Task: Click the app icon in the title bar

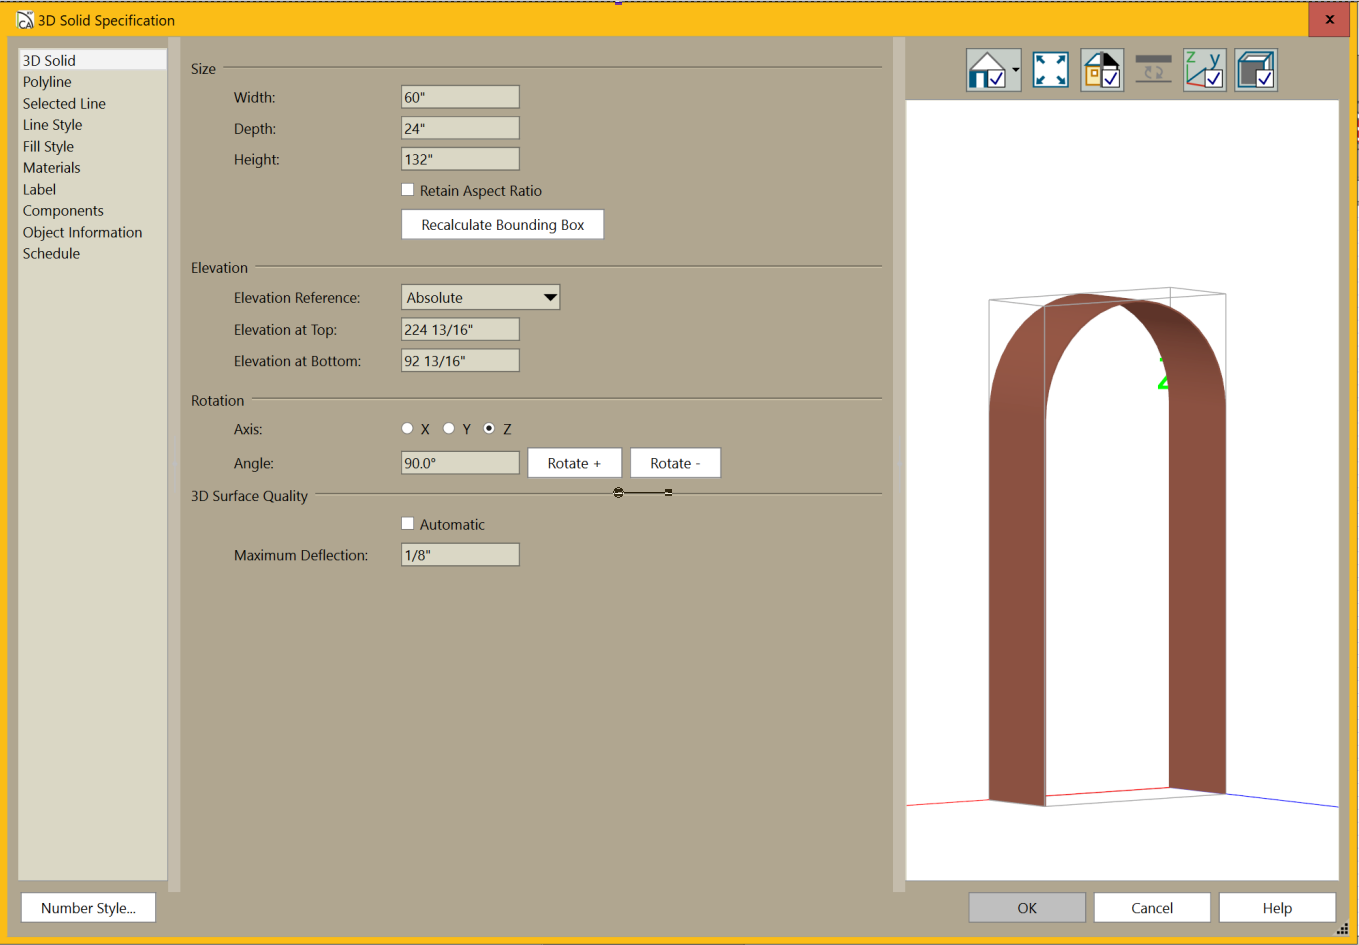Action: [x=25, y=20]
